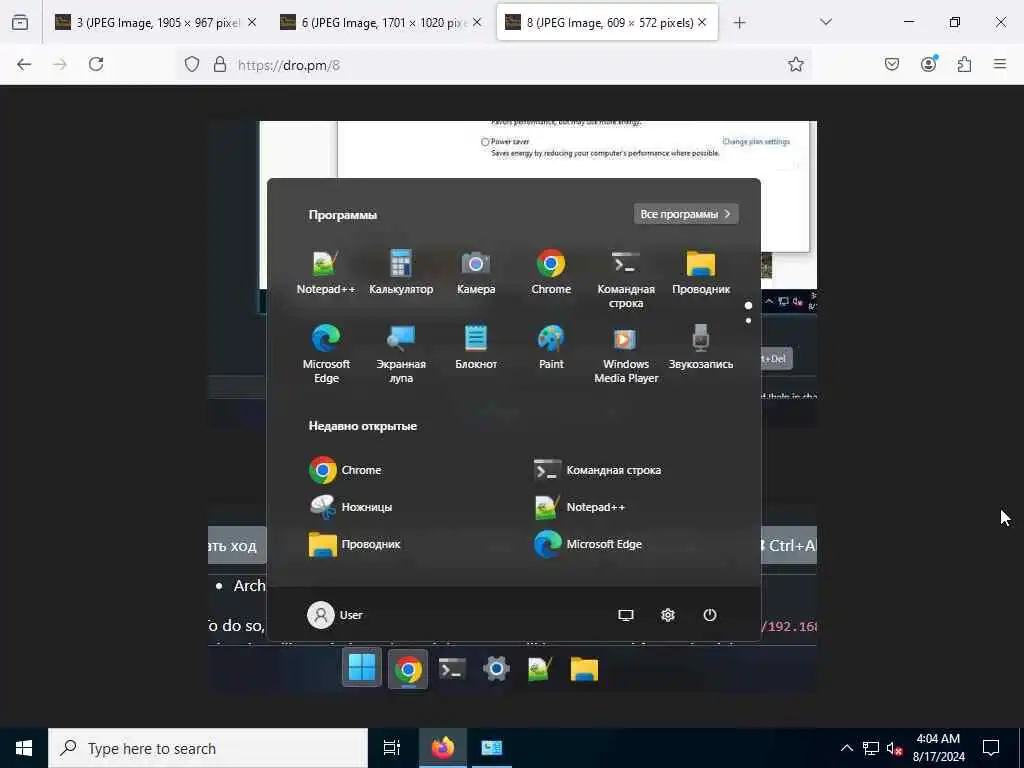
Task: Open the User account profile
Action: [x=335, y=615]
